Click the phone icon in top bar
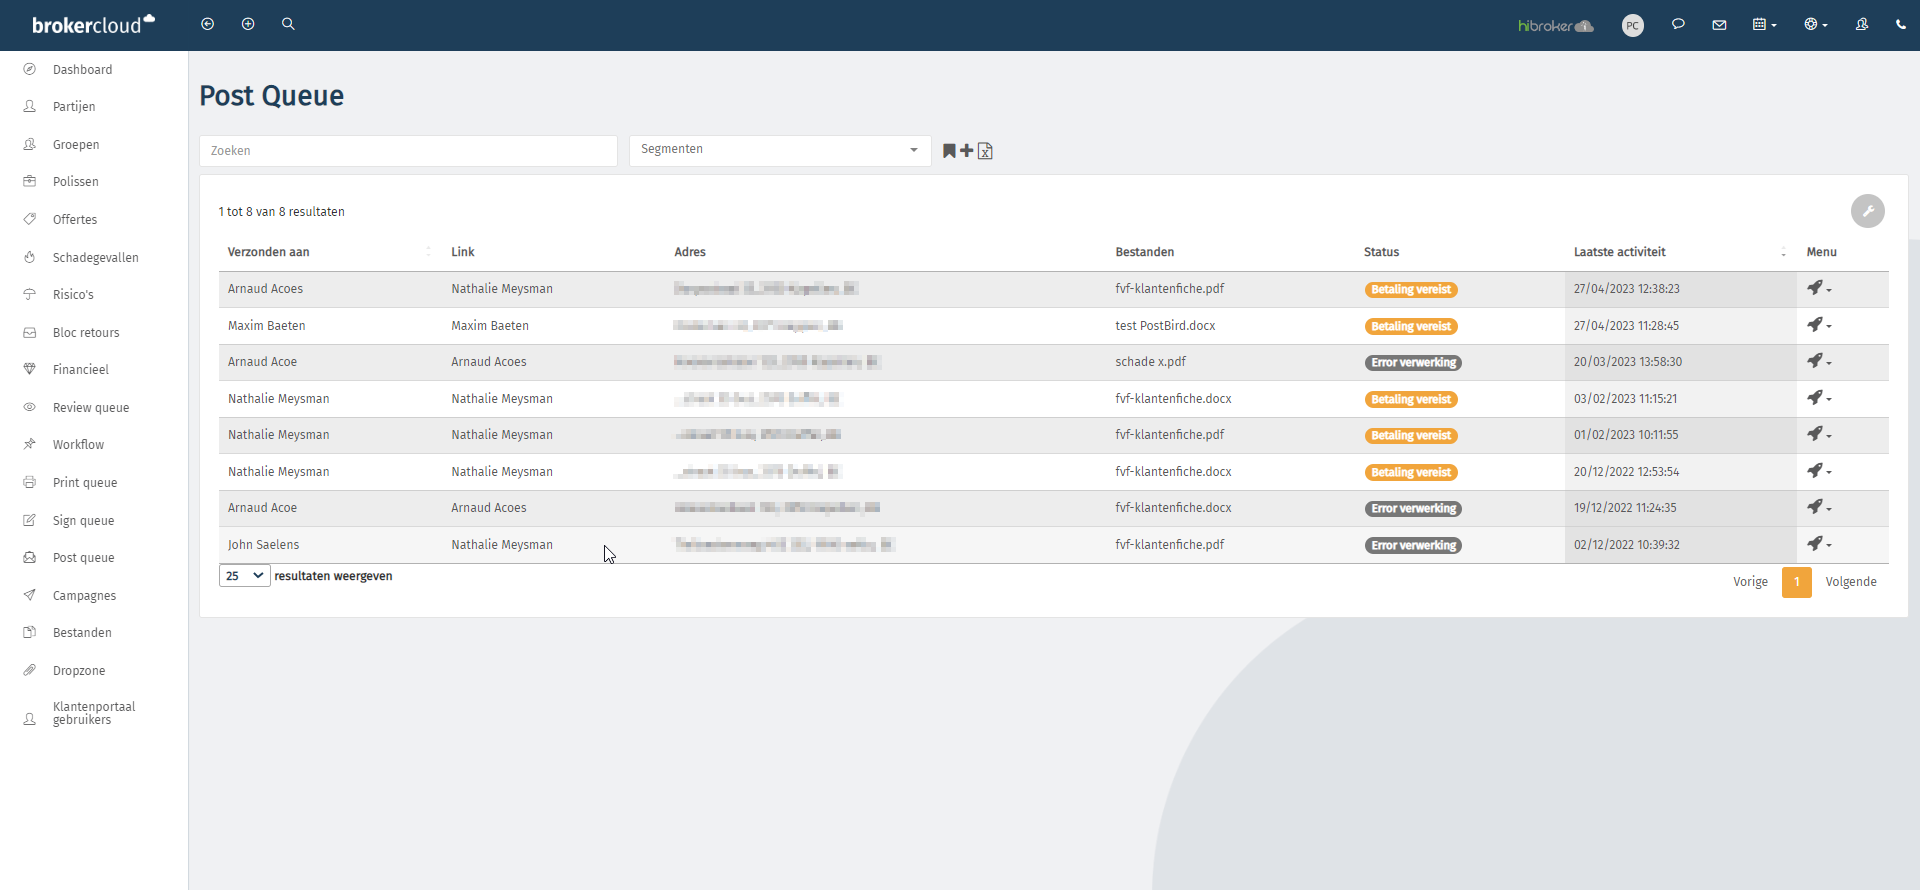This screenshot has height=890, width=1920. 1900,24
